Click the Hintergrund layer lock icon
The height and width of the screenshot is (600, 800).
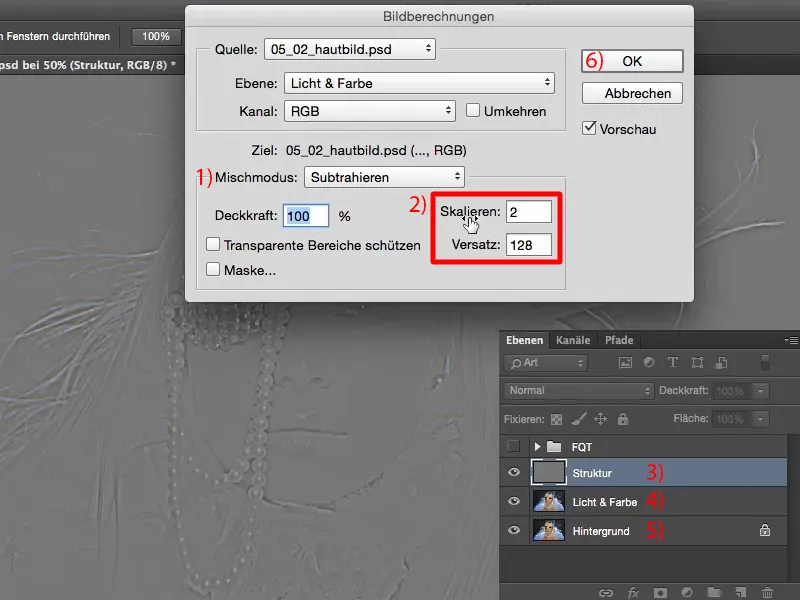pyautogui.click(x=765, y=530)
